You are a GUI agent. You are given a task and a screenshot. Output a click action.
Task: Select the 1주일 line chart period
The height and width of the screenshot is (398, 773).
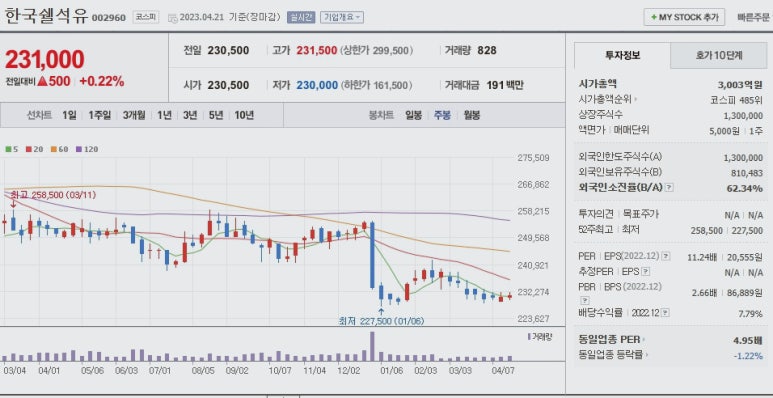[100, 115]
